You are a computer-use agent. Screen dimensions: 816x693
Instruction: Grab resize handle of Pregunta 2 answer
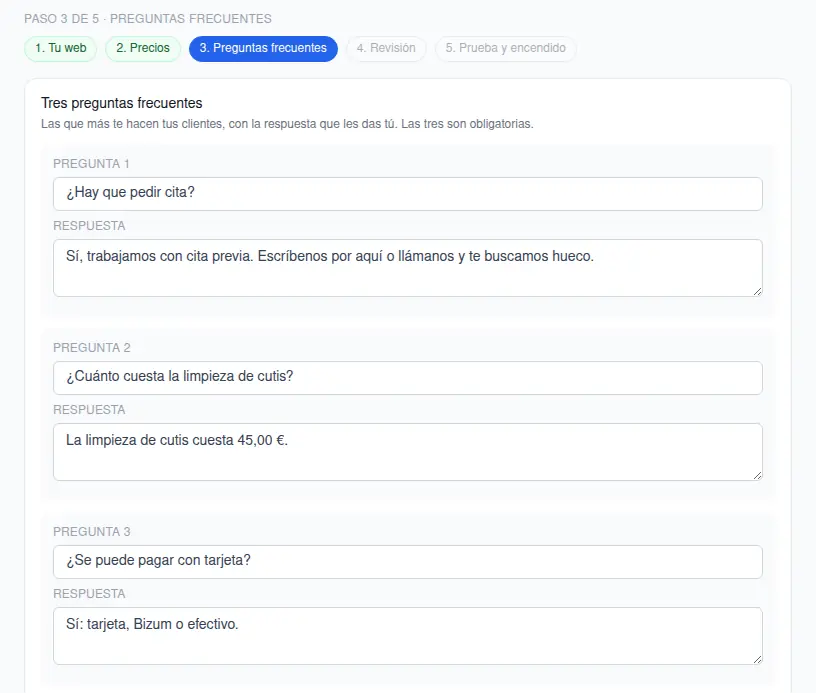(x=758, y=476)
